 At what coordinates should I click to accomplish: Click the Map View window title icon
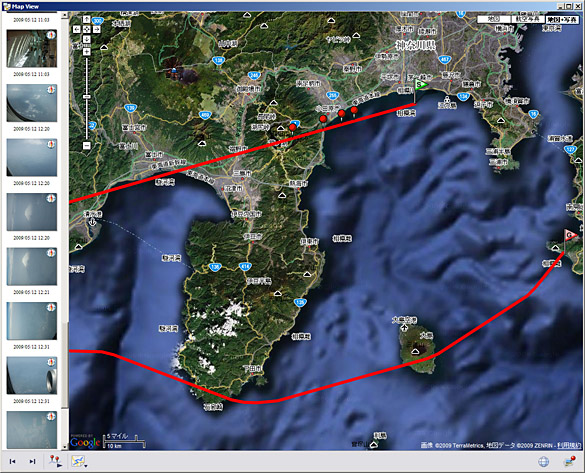pyautogui.click(x=6, y=6)
